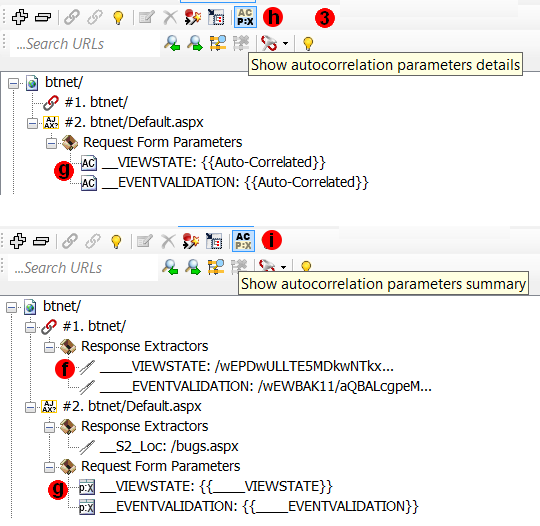Open the filter dropdown arrow in upper search bar
The height and width of the screenshot is (526, 540).
pos(285,43)
